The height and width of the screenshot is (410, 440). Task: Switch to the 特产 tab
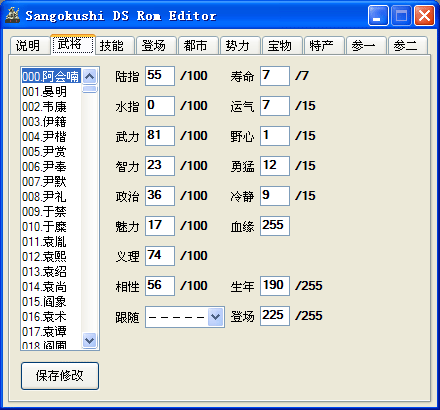(x=324, y=46)
